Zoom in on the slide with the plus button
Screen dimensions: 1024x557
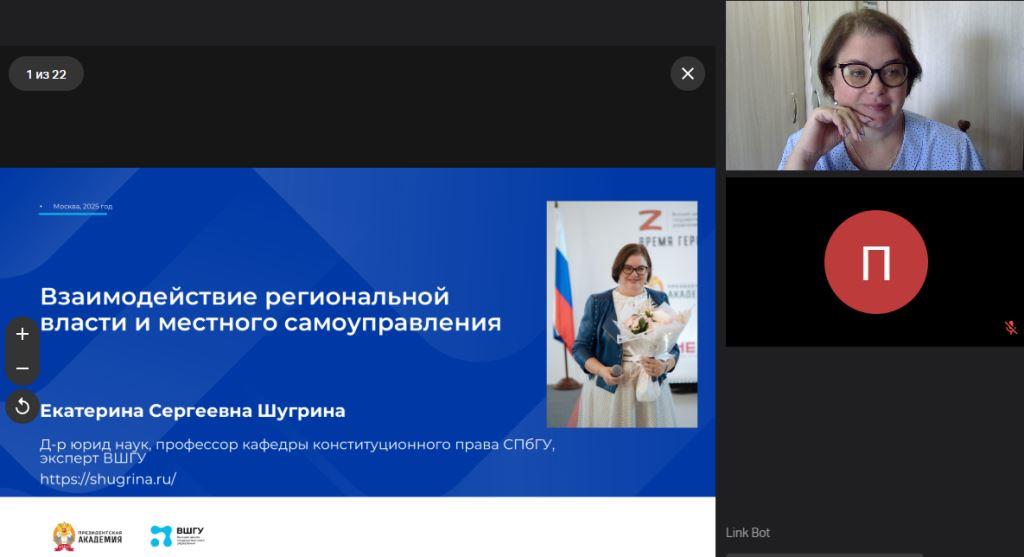pyautogui.click(x=22, y=334)
